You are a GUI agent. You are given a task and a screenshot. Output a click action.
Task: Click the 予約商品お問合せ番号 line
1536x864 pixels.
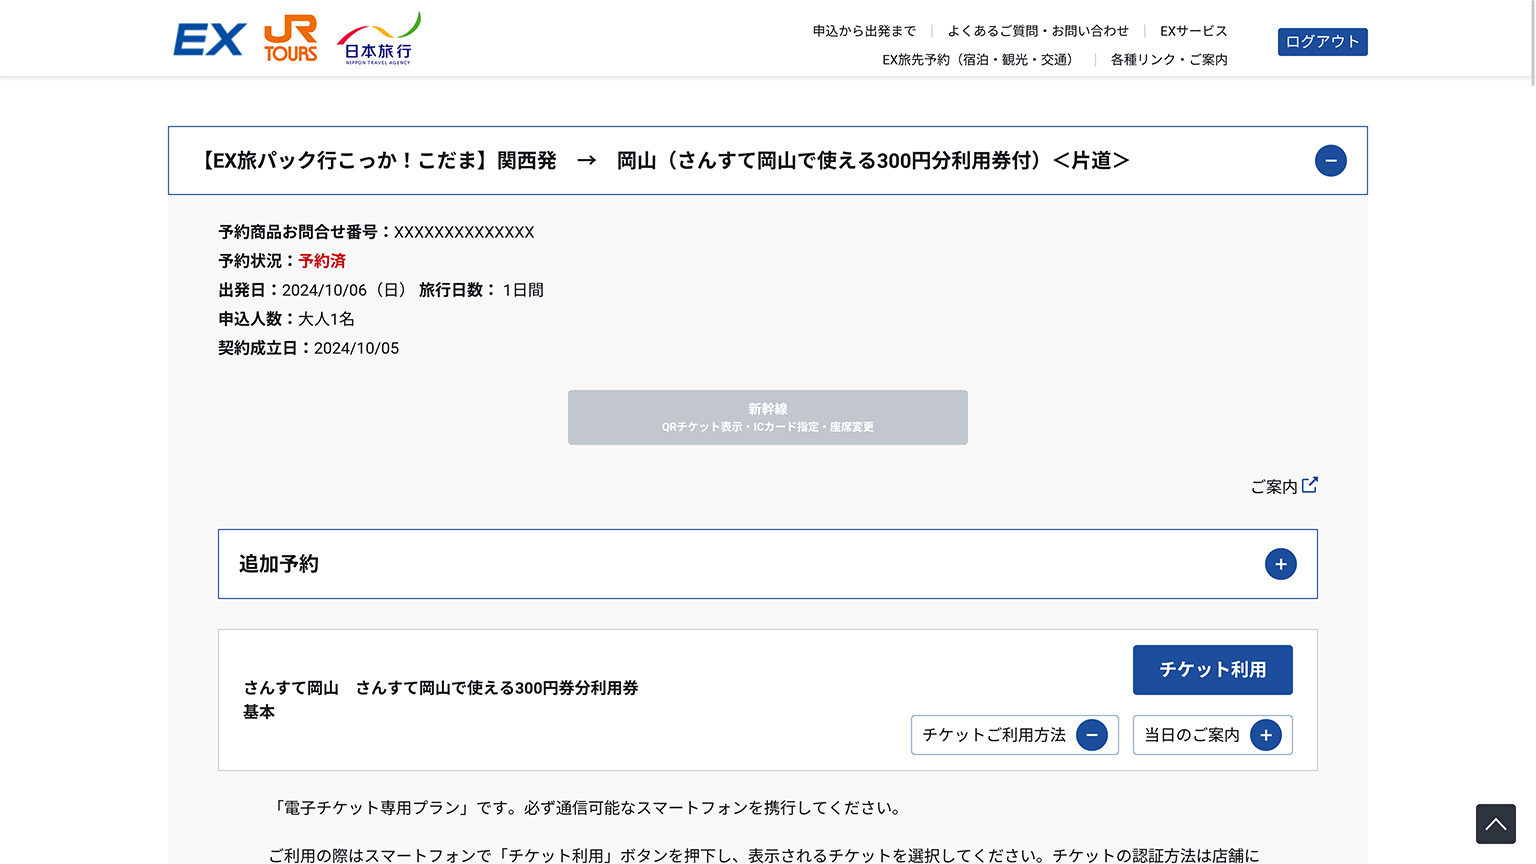tap(376, 232)
